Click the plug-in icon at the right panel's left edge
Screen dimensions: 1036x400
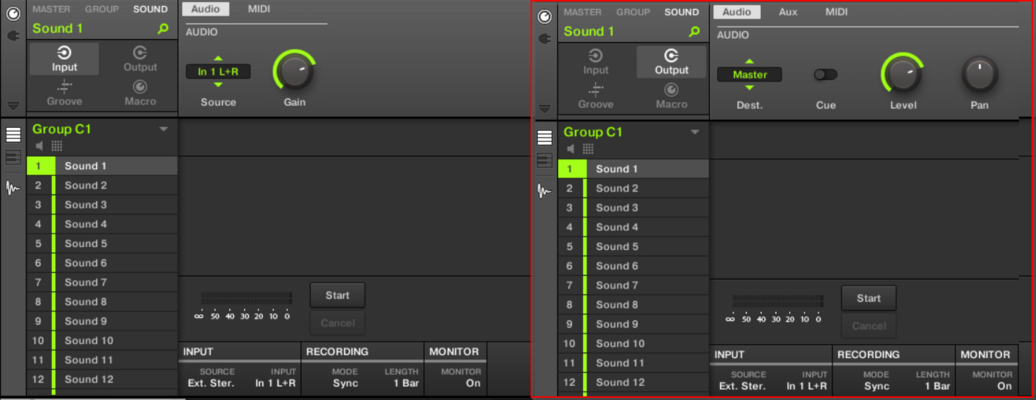click(x=544, y=39)
